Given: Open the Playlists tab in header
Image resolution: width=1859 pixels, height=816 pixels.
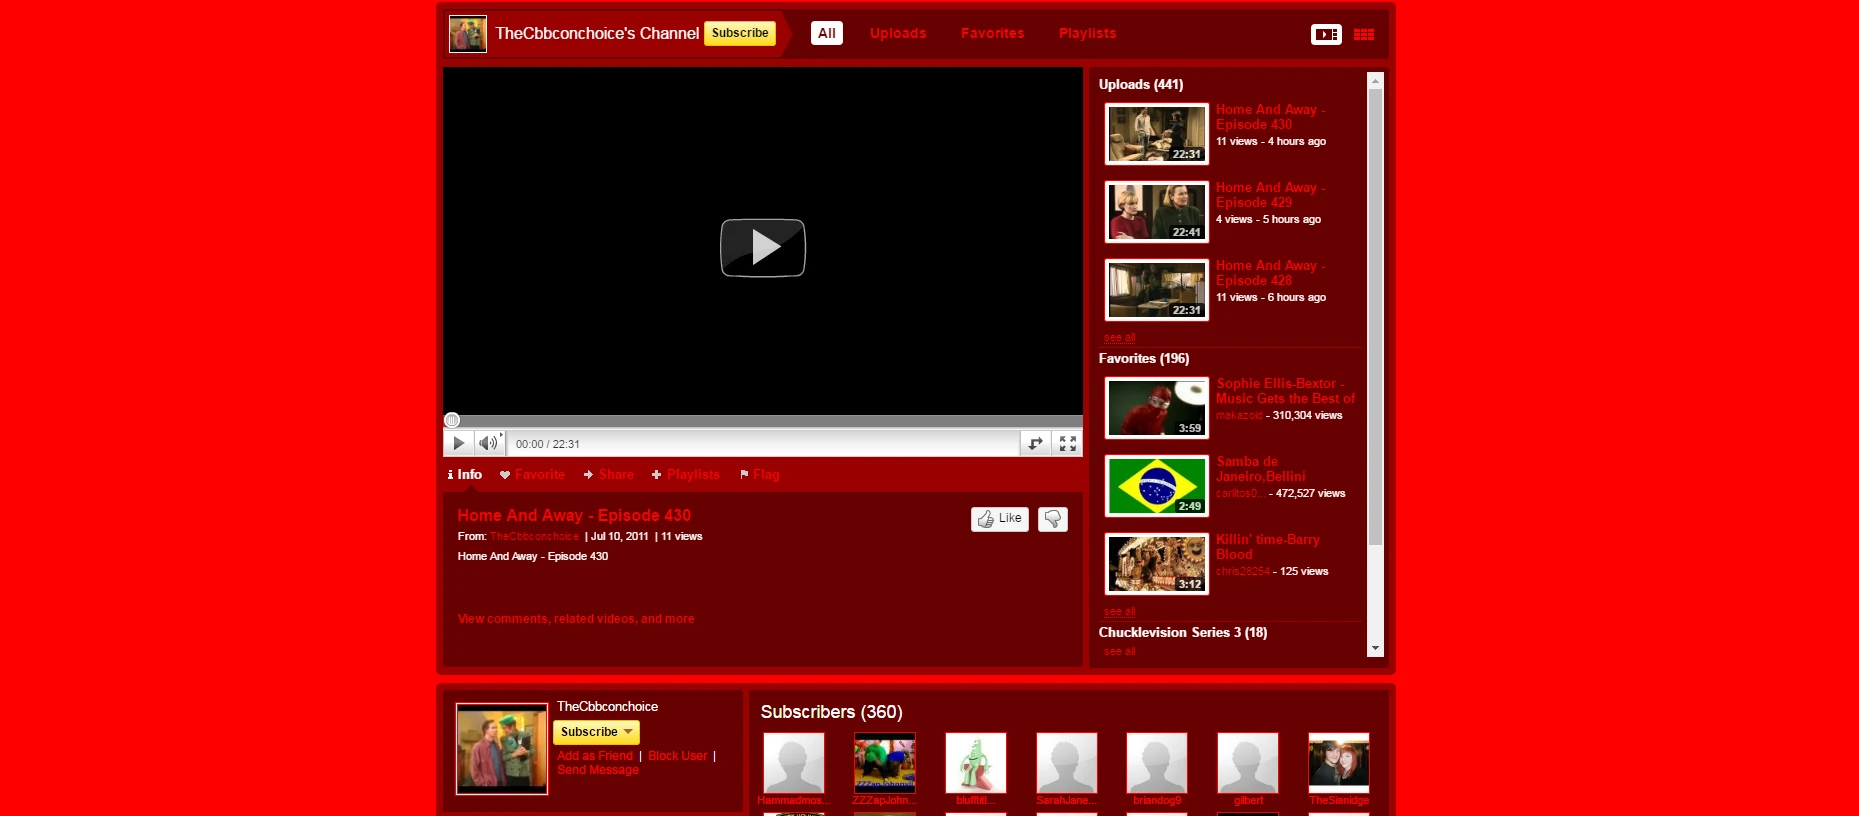Looking at the screenshot, I should point(1088,33).
